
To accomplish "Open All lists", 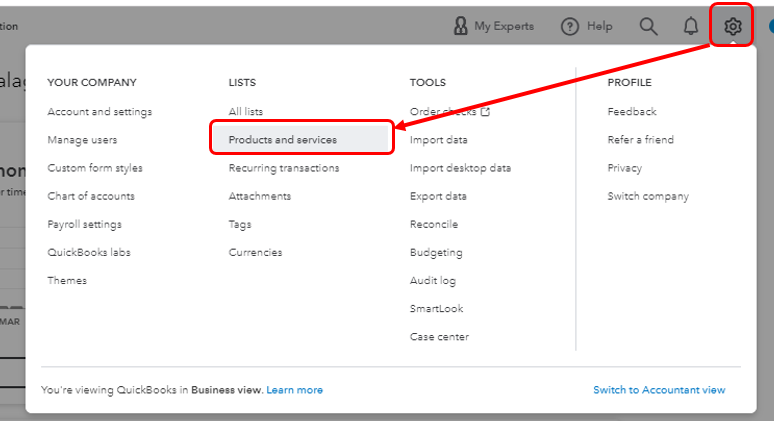I will tap(246, 112).
